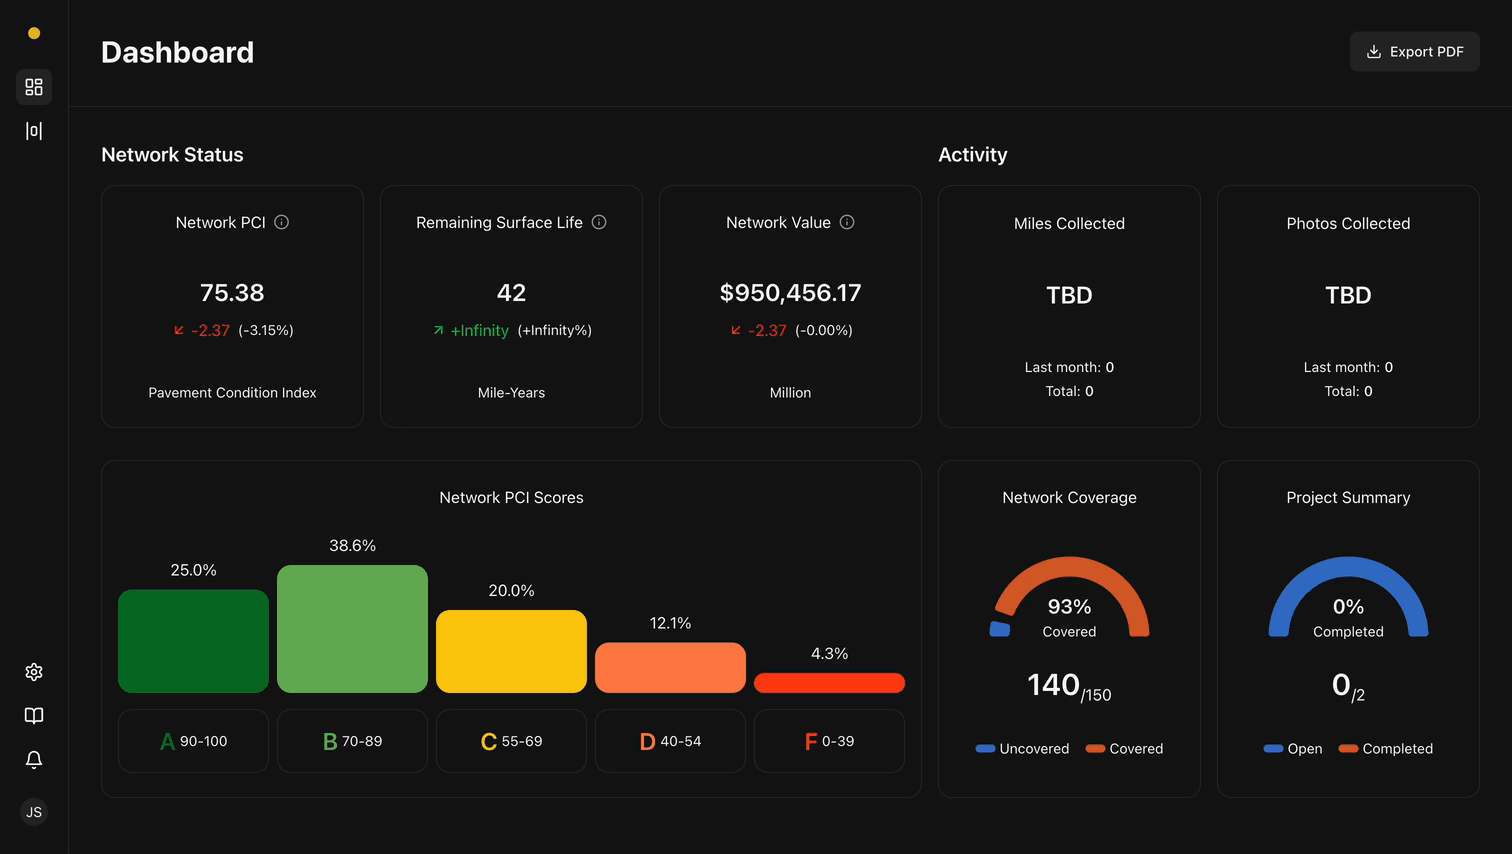Click the dark green 25.0% bar

point(193,641)
